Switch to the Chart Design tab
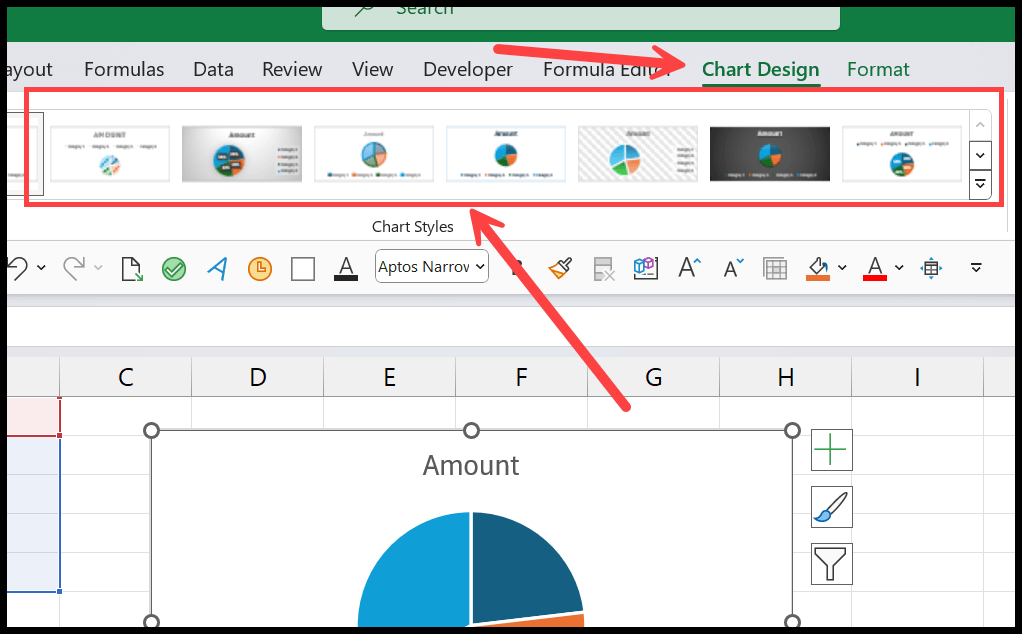Viewport: 1022px width, 634px height. pyautogui.click(x=761, y=69)
